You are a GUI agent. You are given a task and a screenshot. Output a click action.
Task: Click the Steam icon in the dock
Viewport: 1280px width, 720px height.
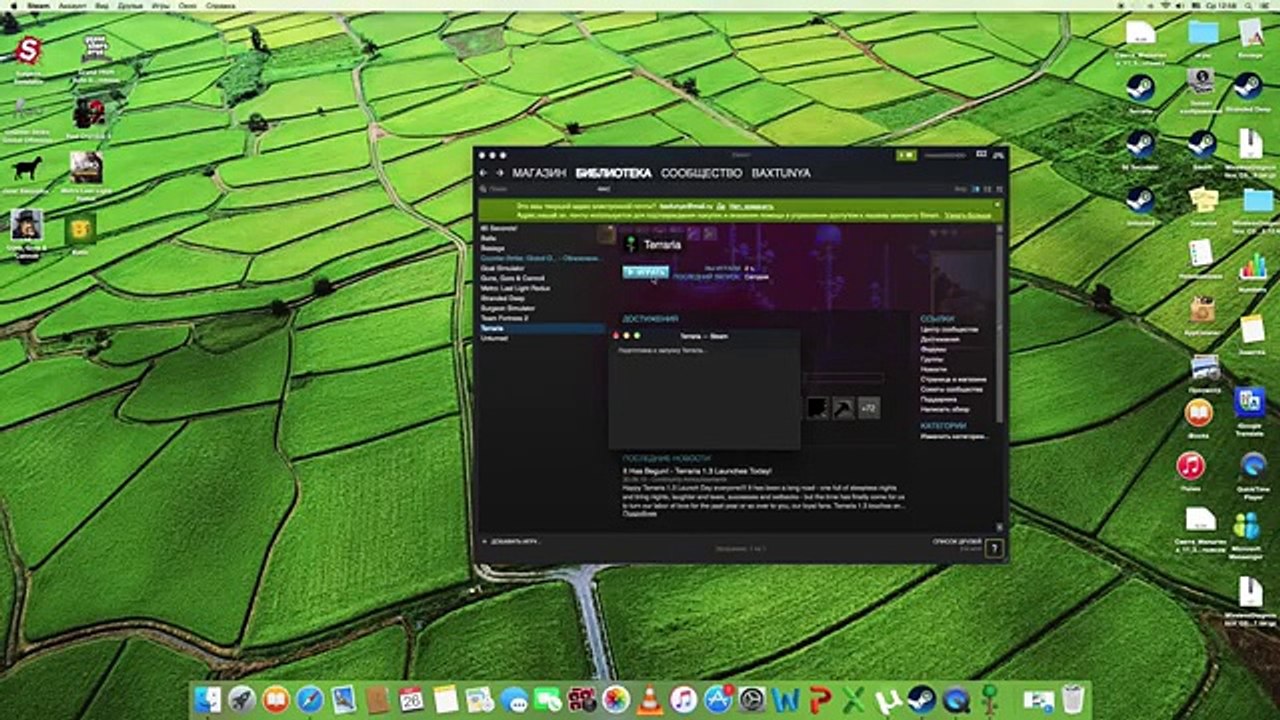click(x=921, y=699)
